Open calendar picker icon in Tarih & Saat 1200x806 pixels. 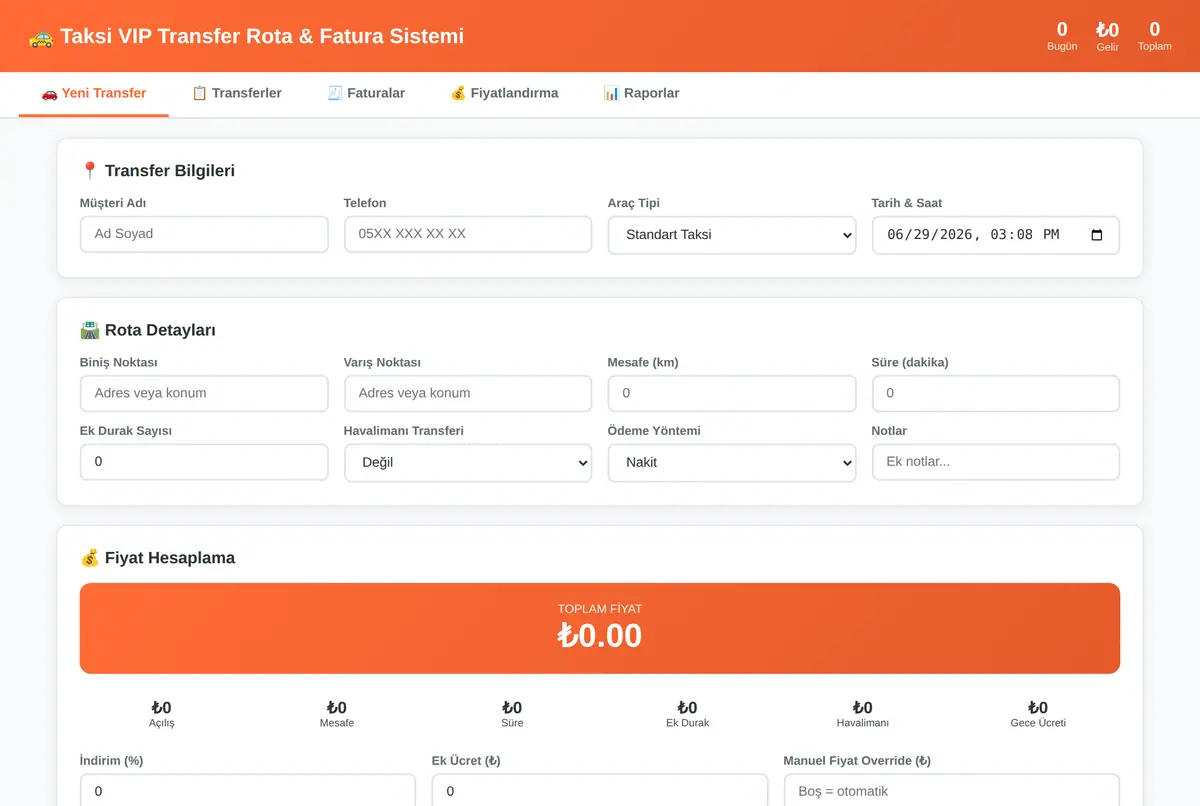1097,235
